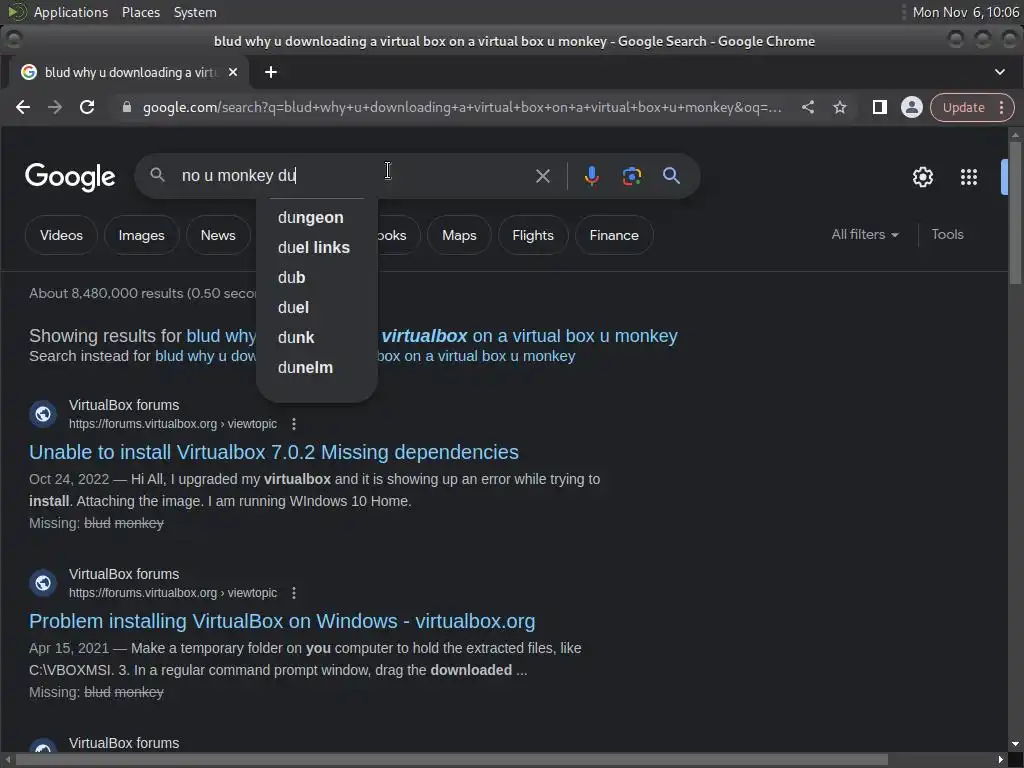Image resolution: width=1024 pixels, height=768 pixels.
Task: Pick the 'dunelm' suggestion
Action: tap(317, 368)
